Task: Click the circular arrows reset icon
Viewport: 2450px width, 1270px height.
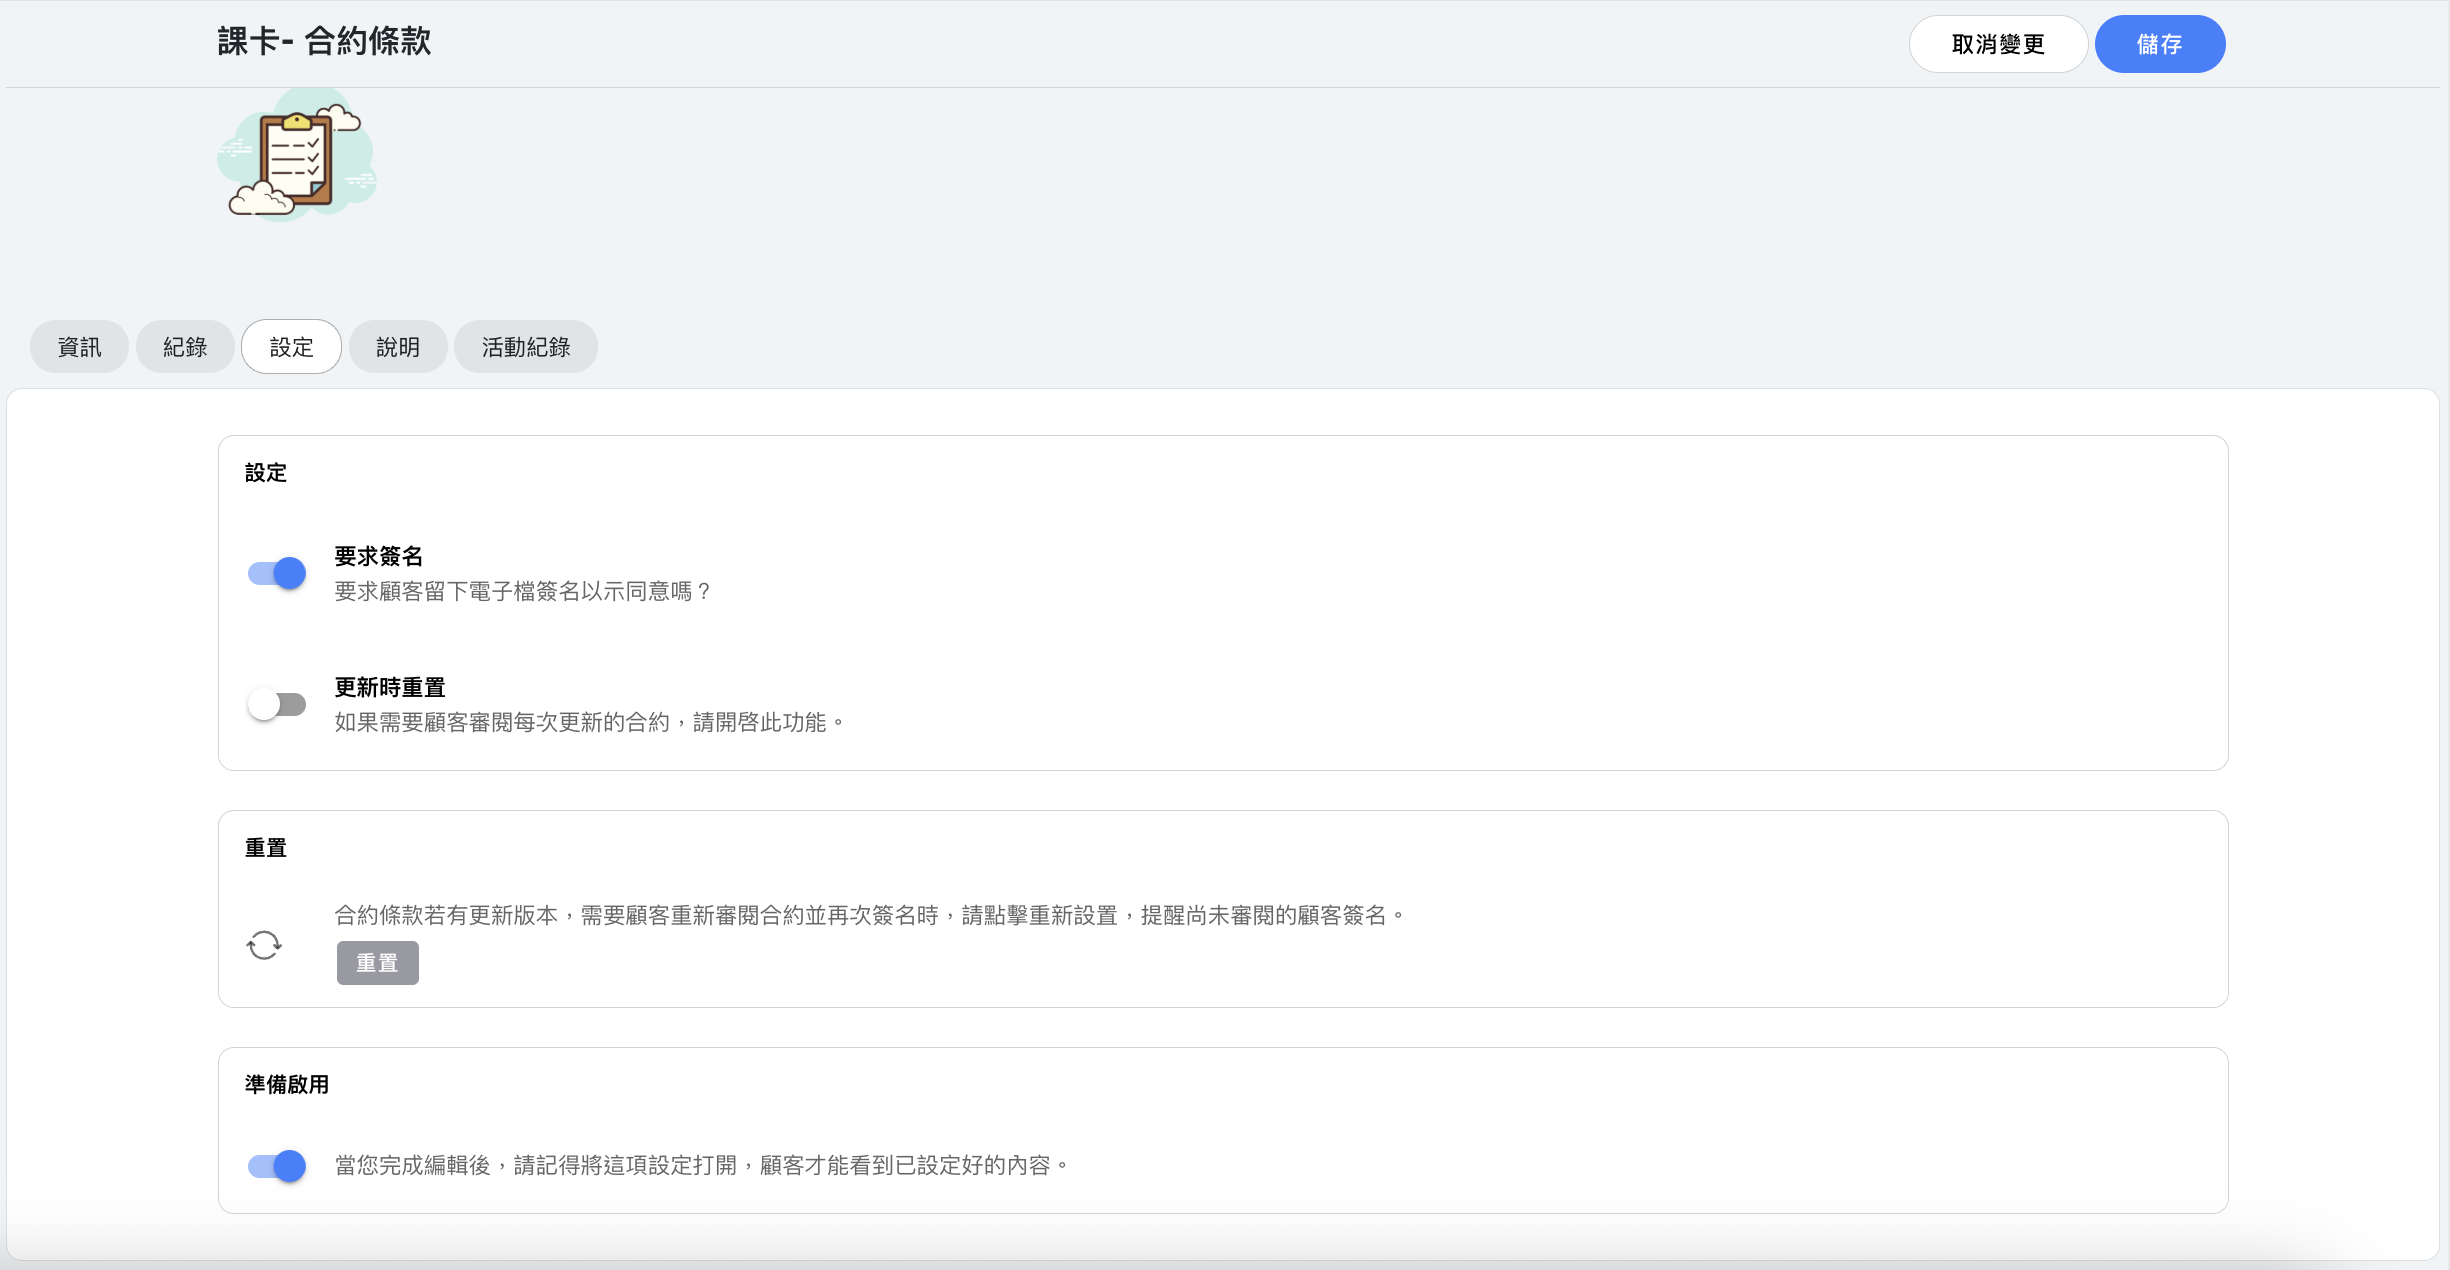Action: (x=264, y=945)
